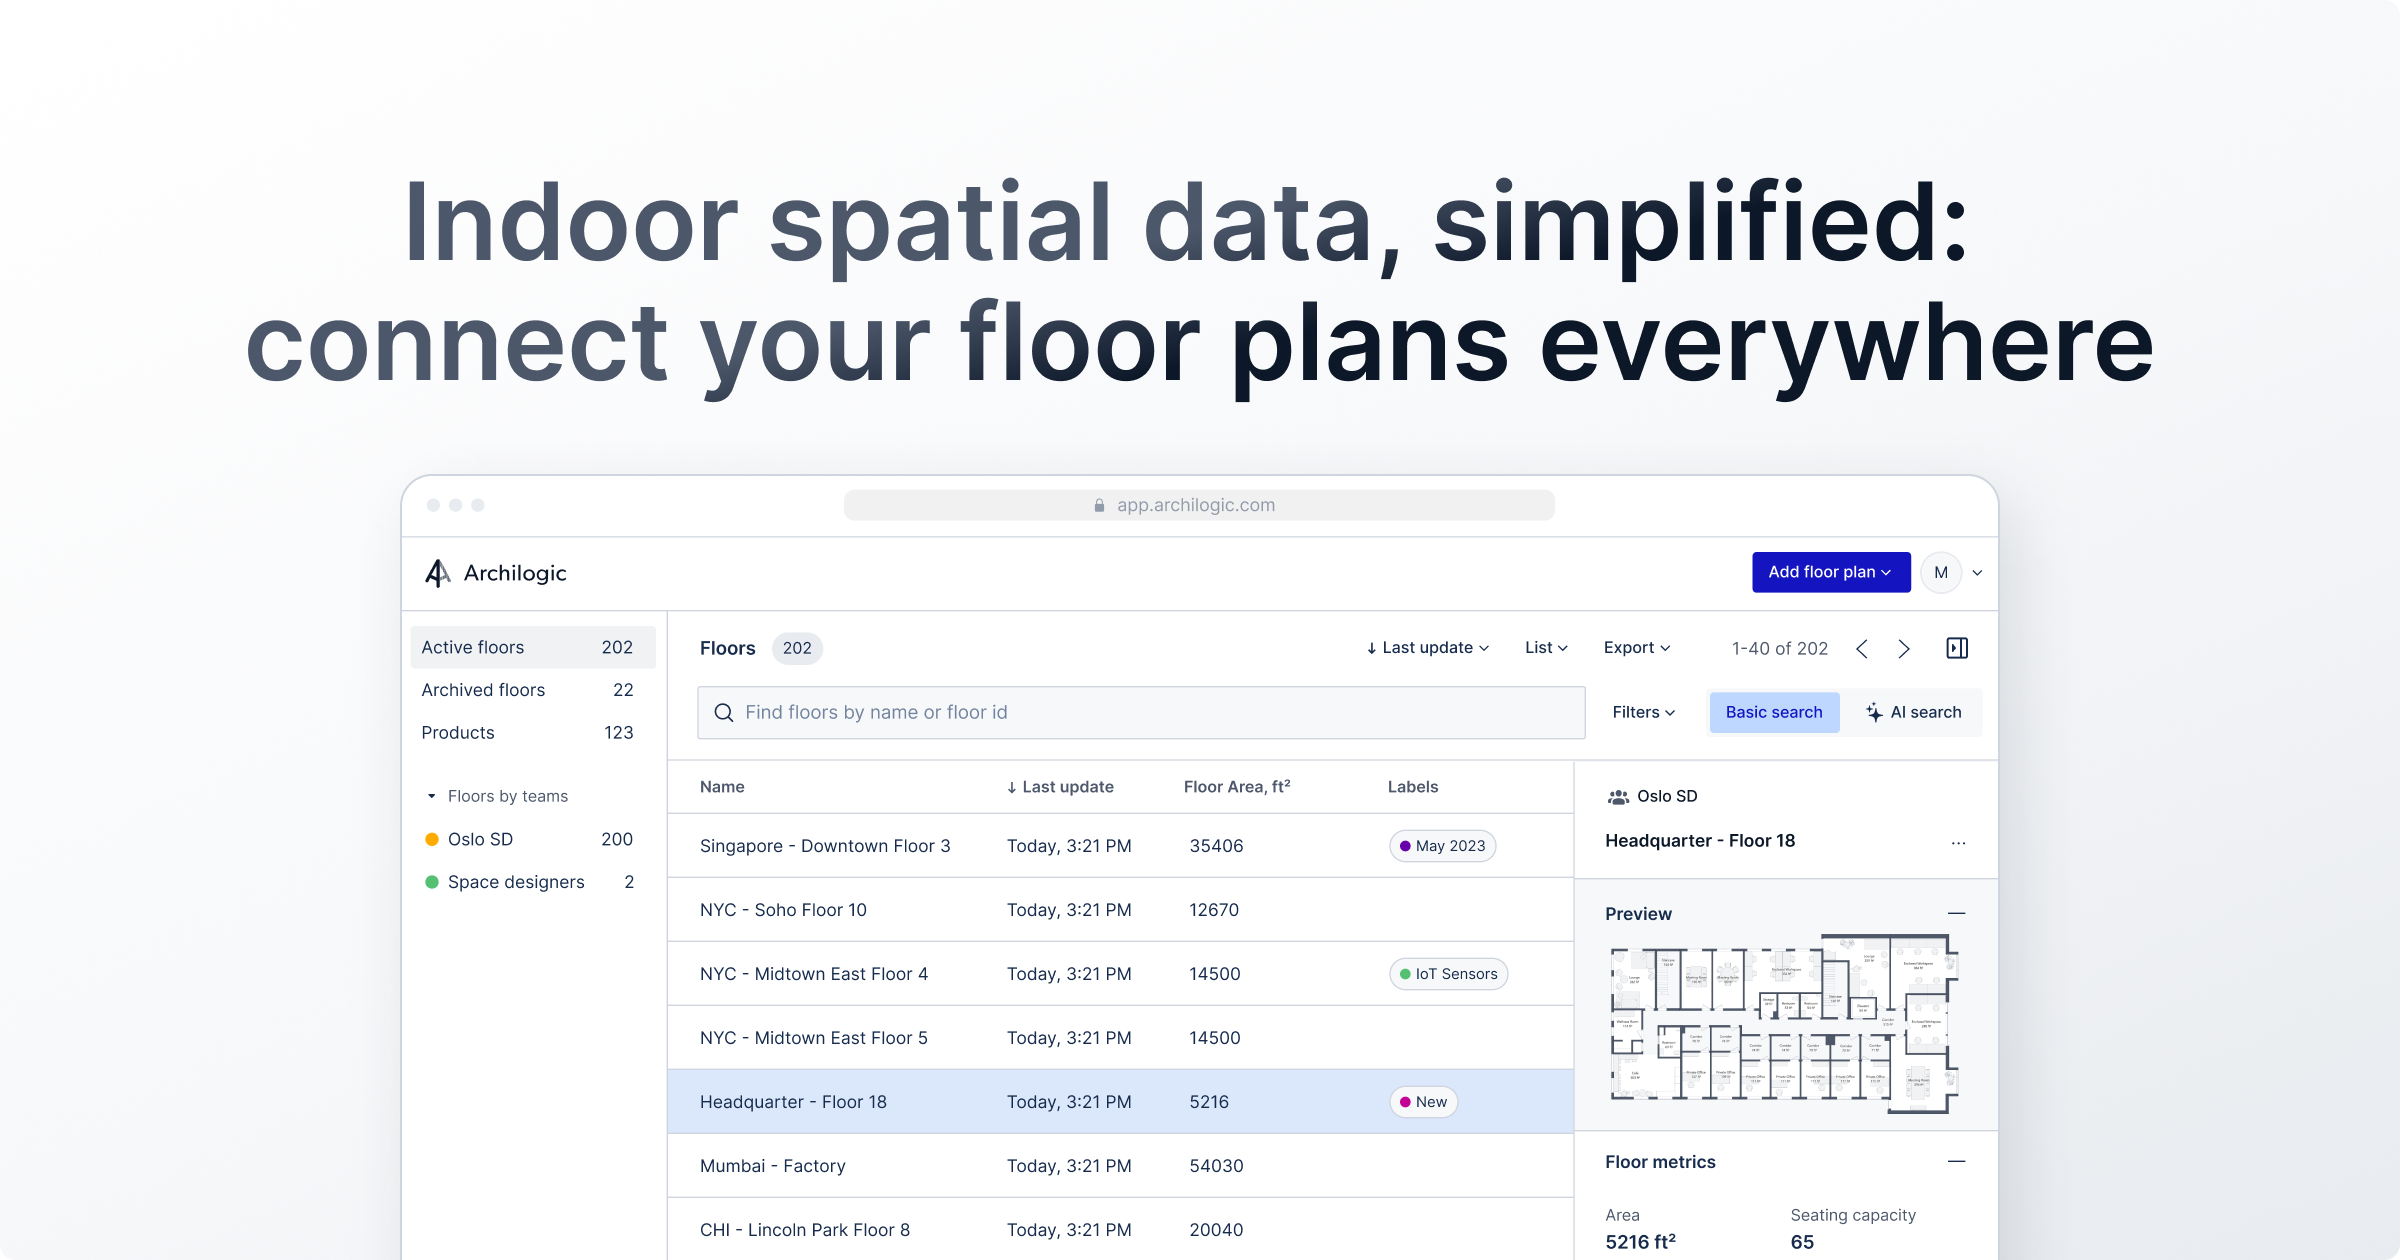
Task: Open the three-dot menu for Headquarter - Floor 18
Action: click(x=1958, y=843)
